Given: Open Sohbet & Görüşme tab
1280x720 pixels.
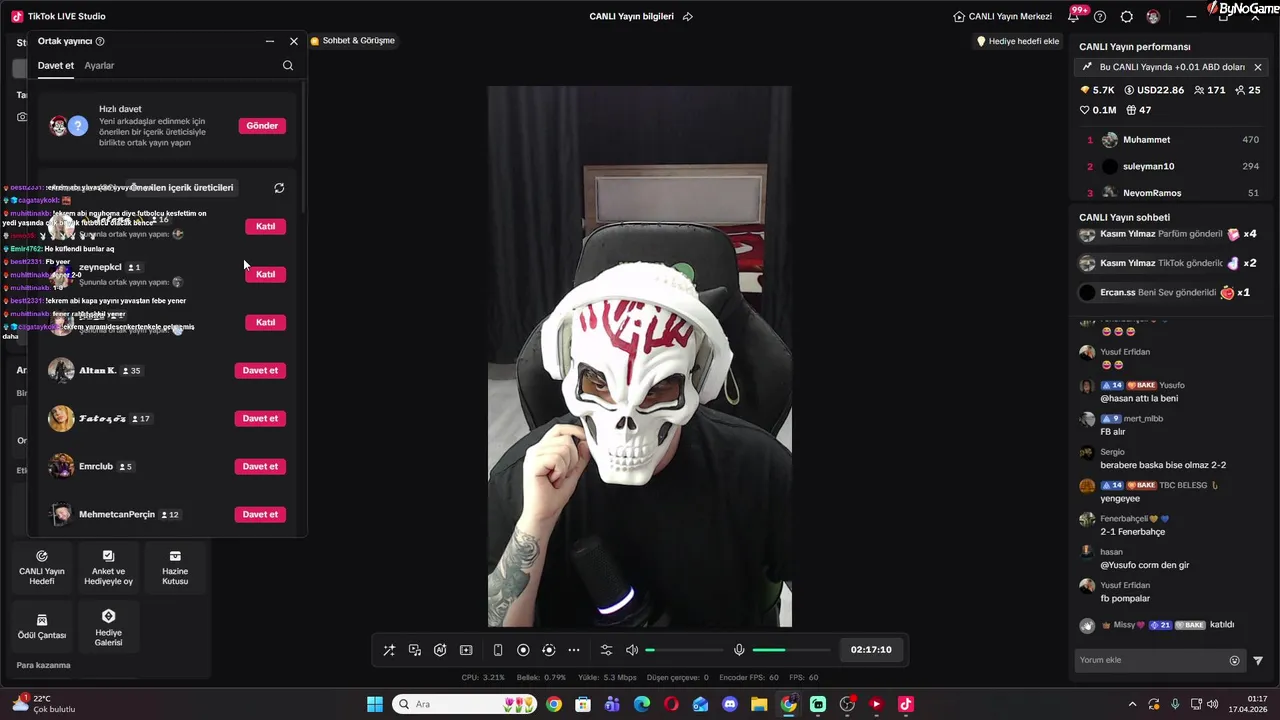Looking at the screenshot, I should tap(352, 41).
